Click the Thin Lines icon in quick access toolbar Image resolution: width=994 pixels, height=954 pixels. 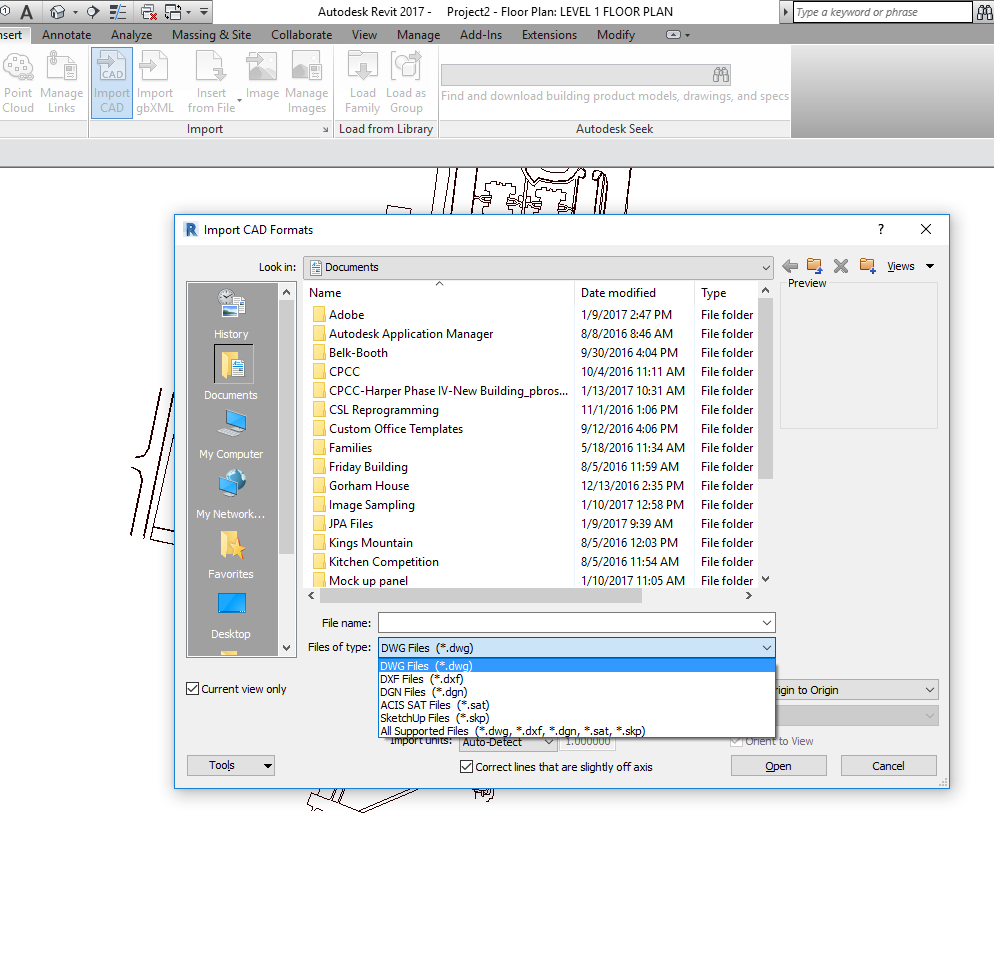(118, 11)
